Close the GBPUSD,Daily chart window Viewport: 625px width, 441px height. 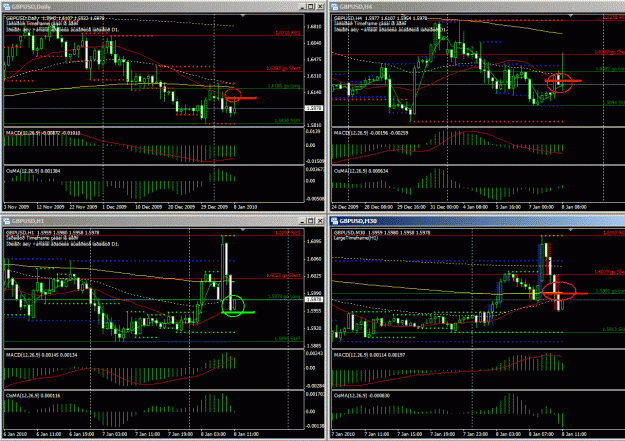(x=320, y=6)
